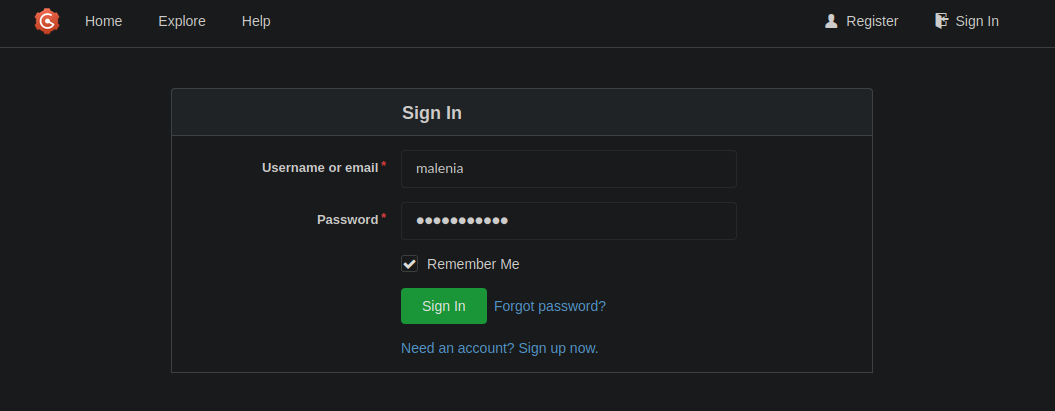Click the Sign In text in top navbar
This screenshot has width=1055, height=411.
coord(977,22)
